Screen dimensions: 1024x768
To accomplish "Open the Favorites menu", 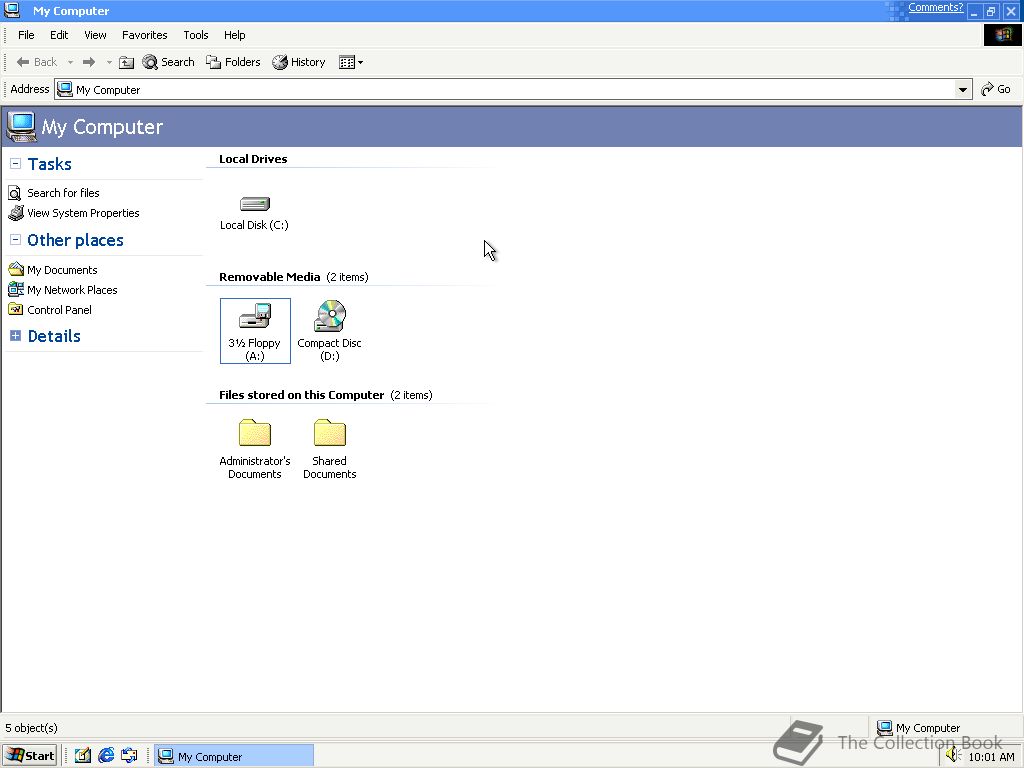I will (x=144, y=35).
